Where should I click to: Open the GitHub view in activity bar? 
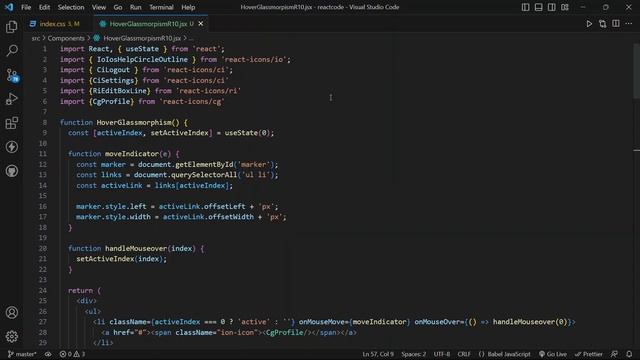11,171
